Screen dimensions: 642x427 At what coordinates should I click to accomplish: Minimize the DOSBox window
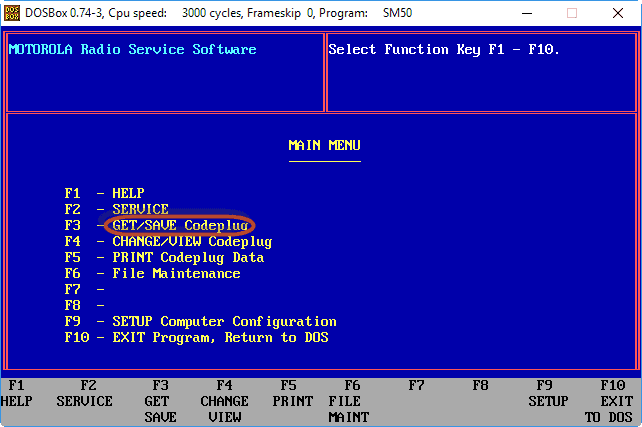pyautogui.click(x=527, y=14)
